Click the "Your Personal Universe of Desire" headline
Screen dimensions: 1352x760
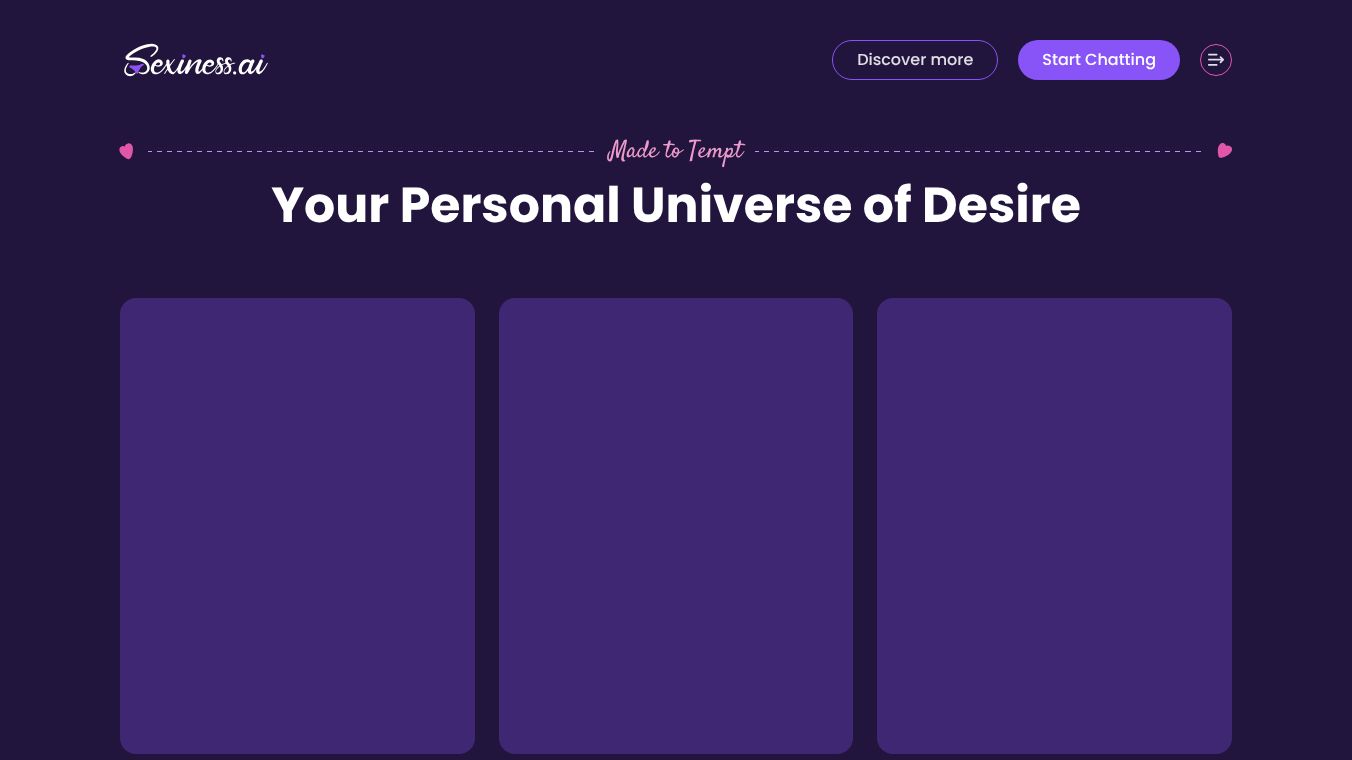click(676, 205)
